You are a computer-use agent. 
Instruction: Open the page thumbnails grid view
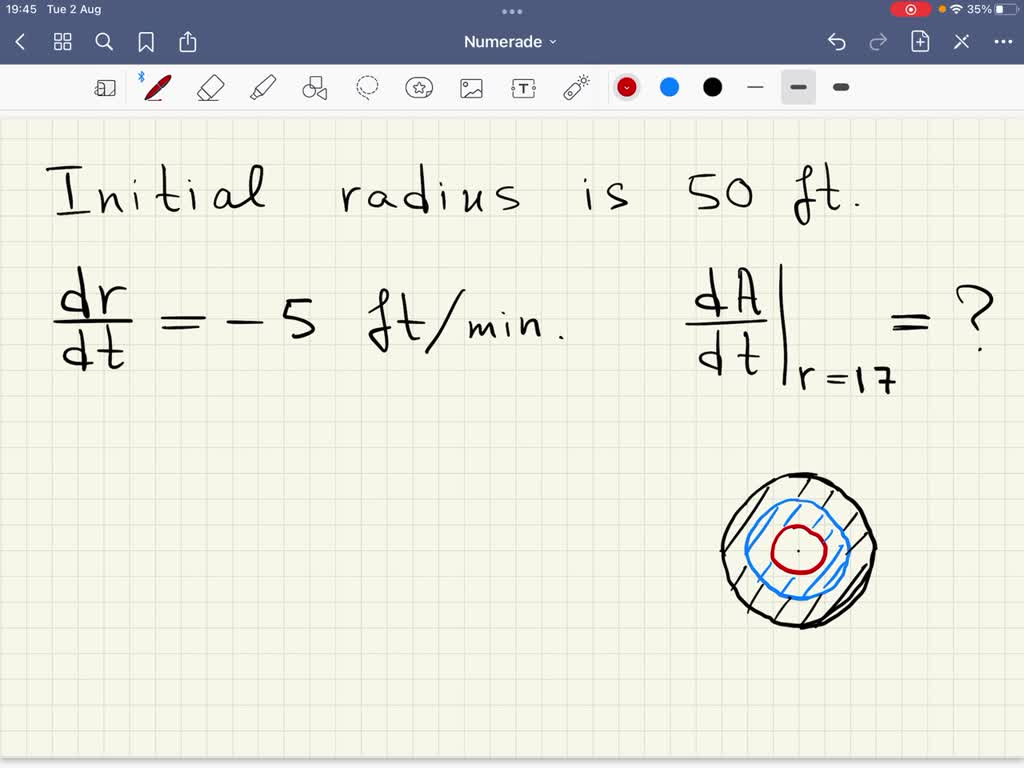pyautogui.click(x=62, y=42)
